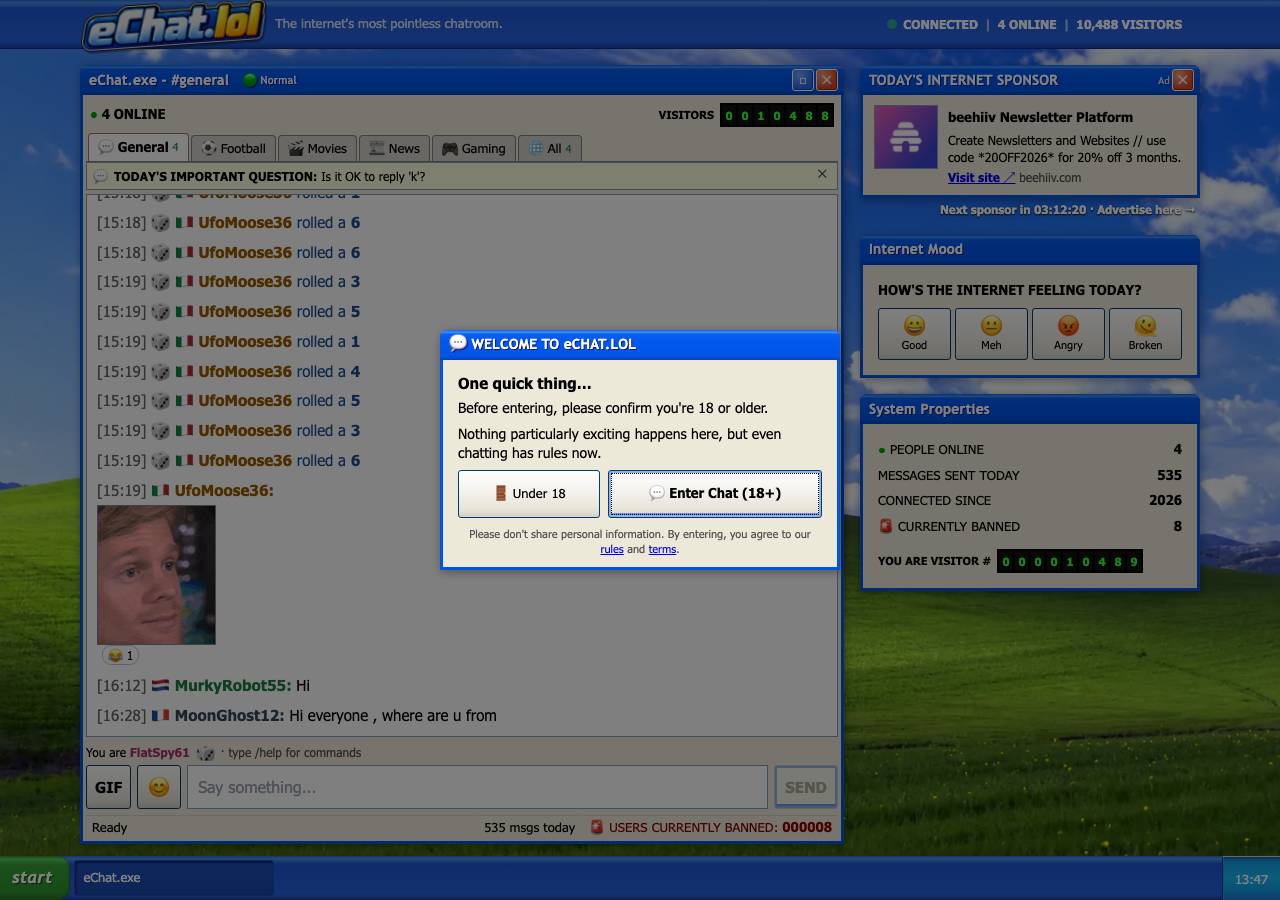
Task: Open the emoji picker smiley
Action: 159,787
